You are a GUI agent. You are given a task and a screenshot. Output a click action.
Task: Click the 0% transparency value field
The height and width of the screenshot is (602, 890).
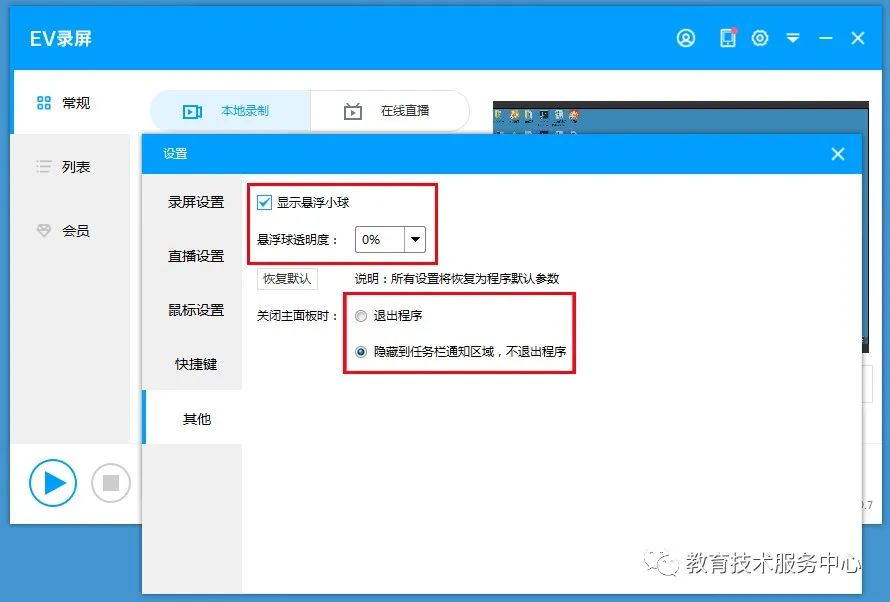click(x=380, y=239)
